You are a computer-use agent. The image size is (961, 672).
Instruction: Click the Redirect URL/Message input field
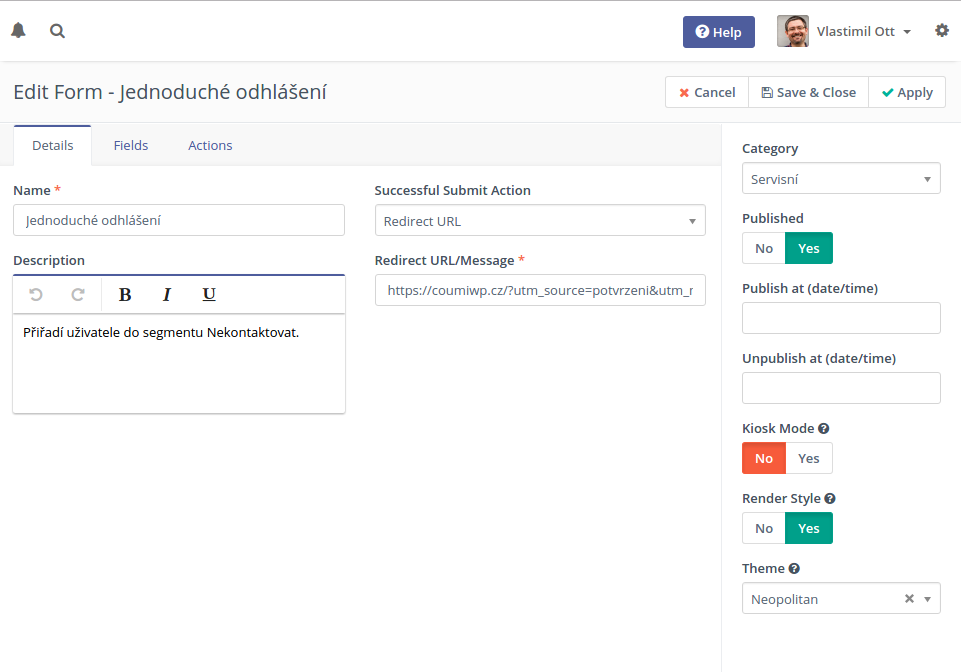tap(540, 290)
